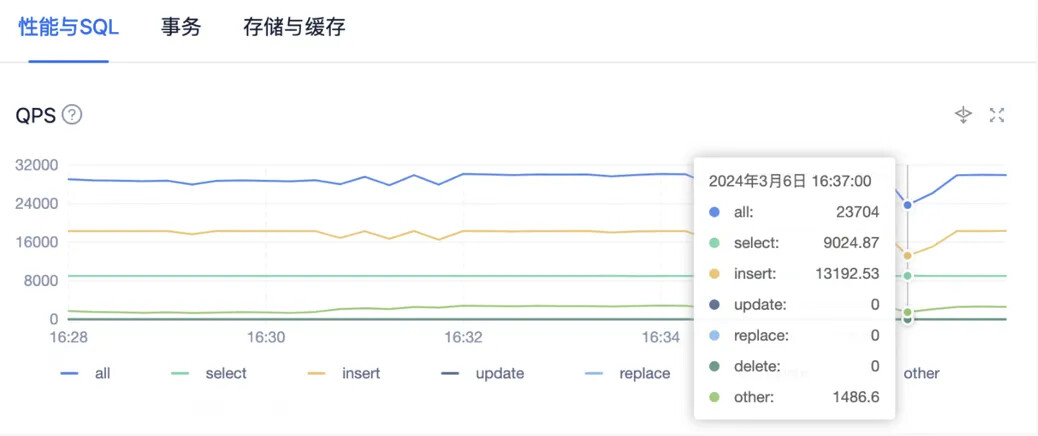The height and width of the screenshot is (436, 1038).
Task: Click the 'all: 23704' tooltip row
Action: pos(794,212)
